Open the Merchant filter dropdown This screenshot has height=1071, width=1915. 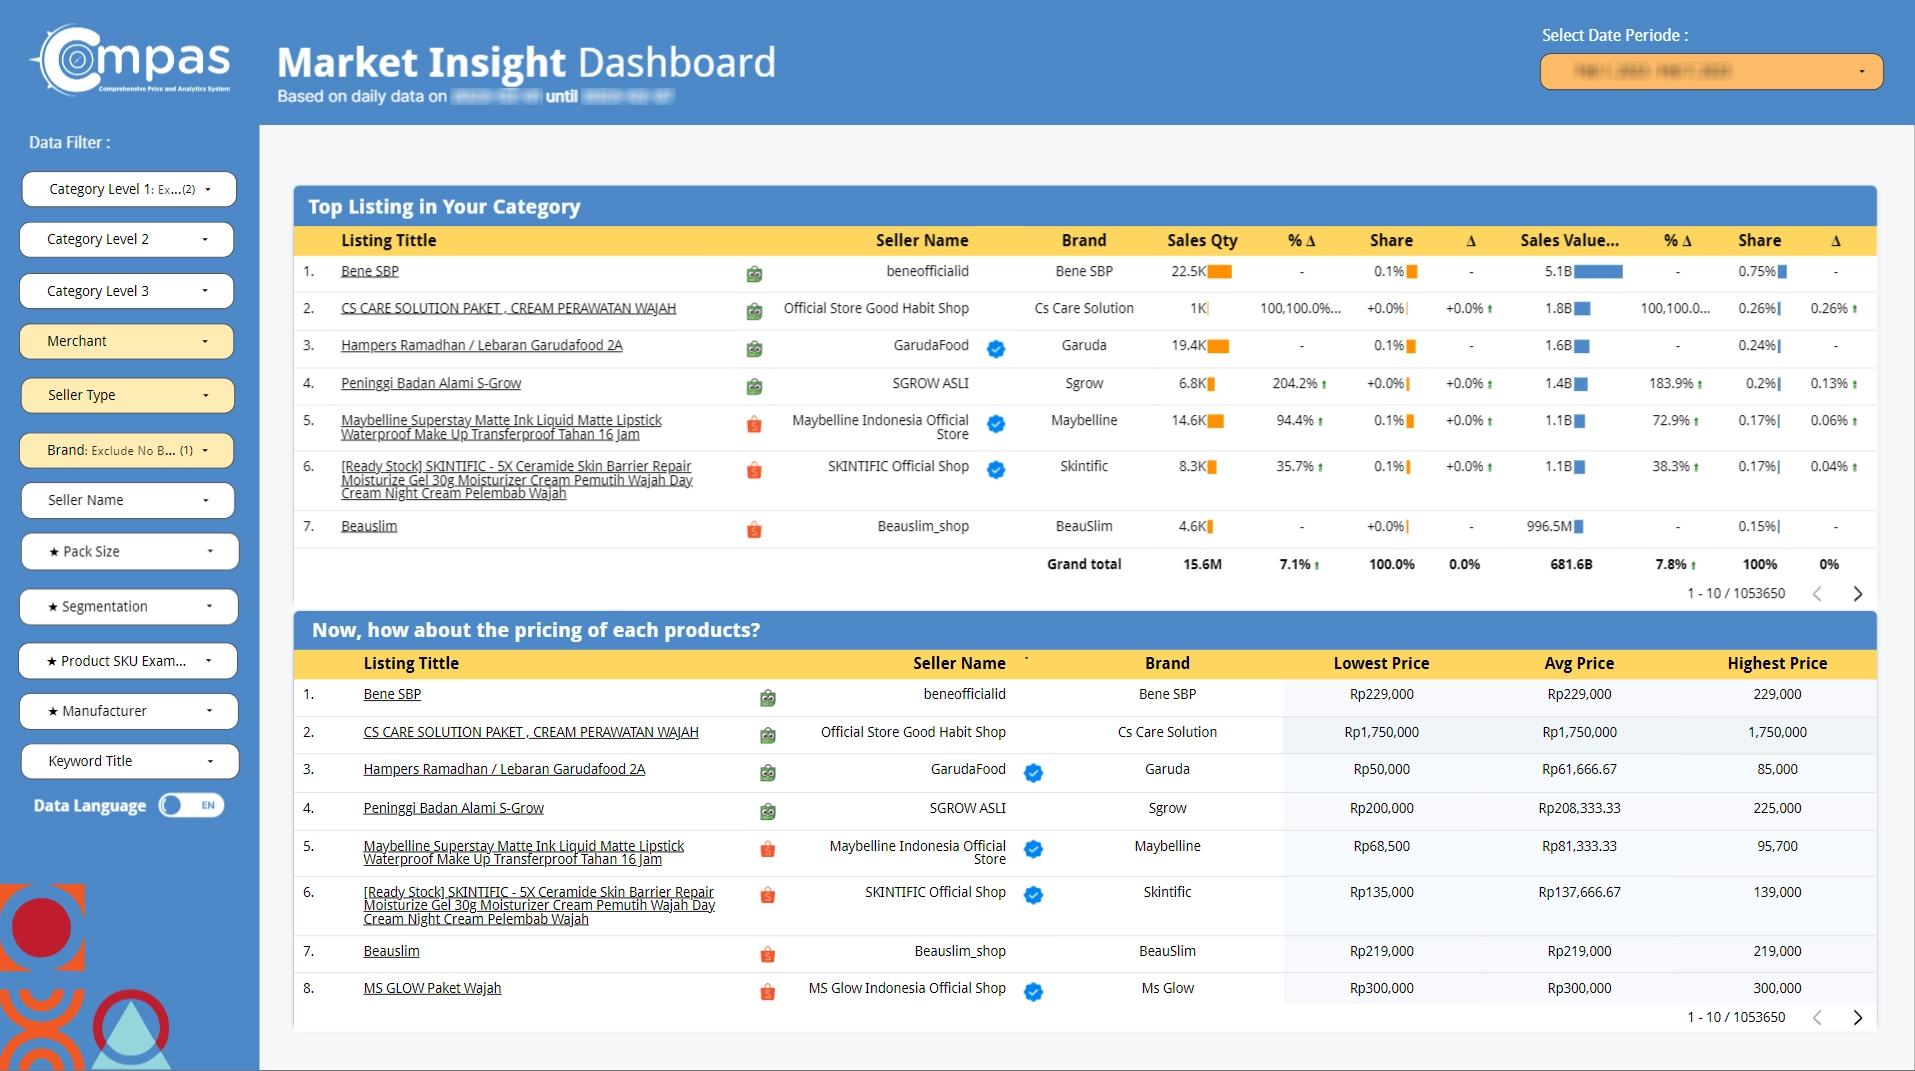click(x=127, y=341)
